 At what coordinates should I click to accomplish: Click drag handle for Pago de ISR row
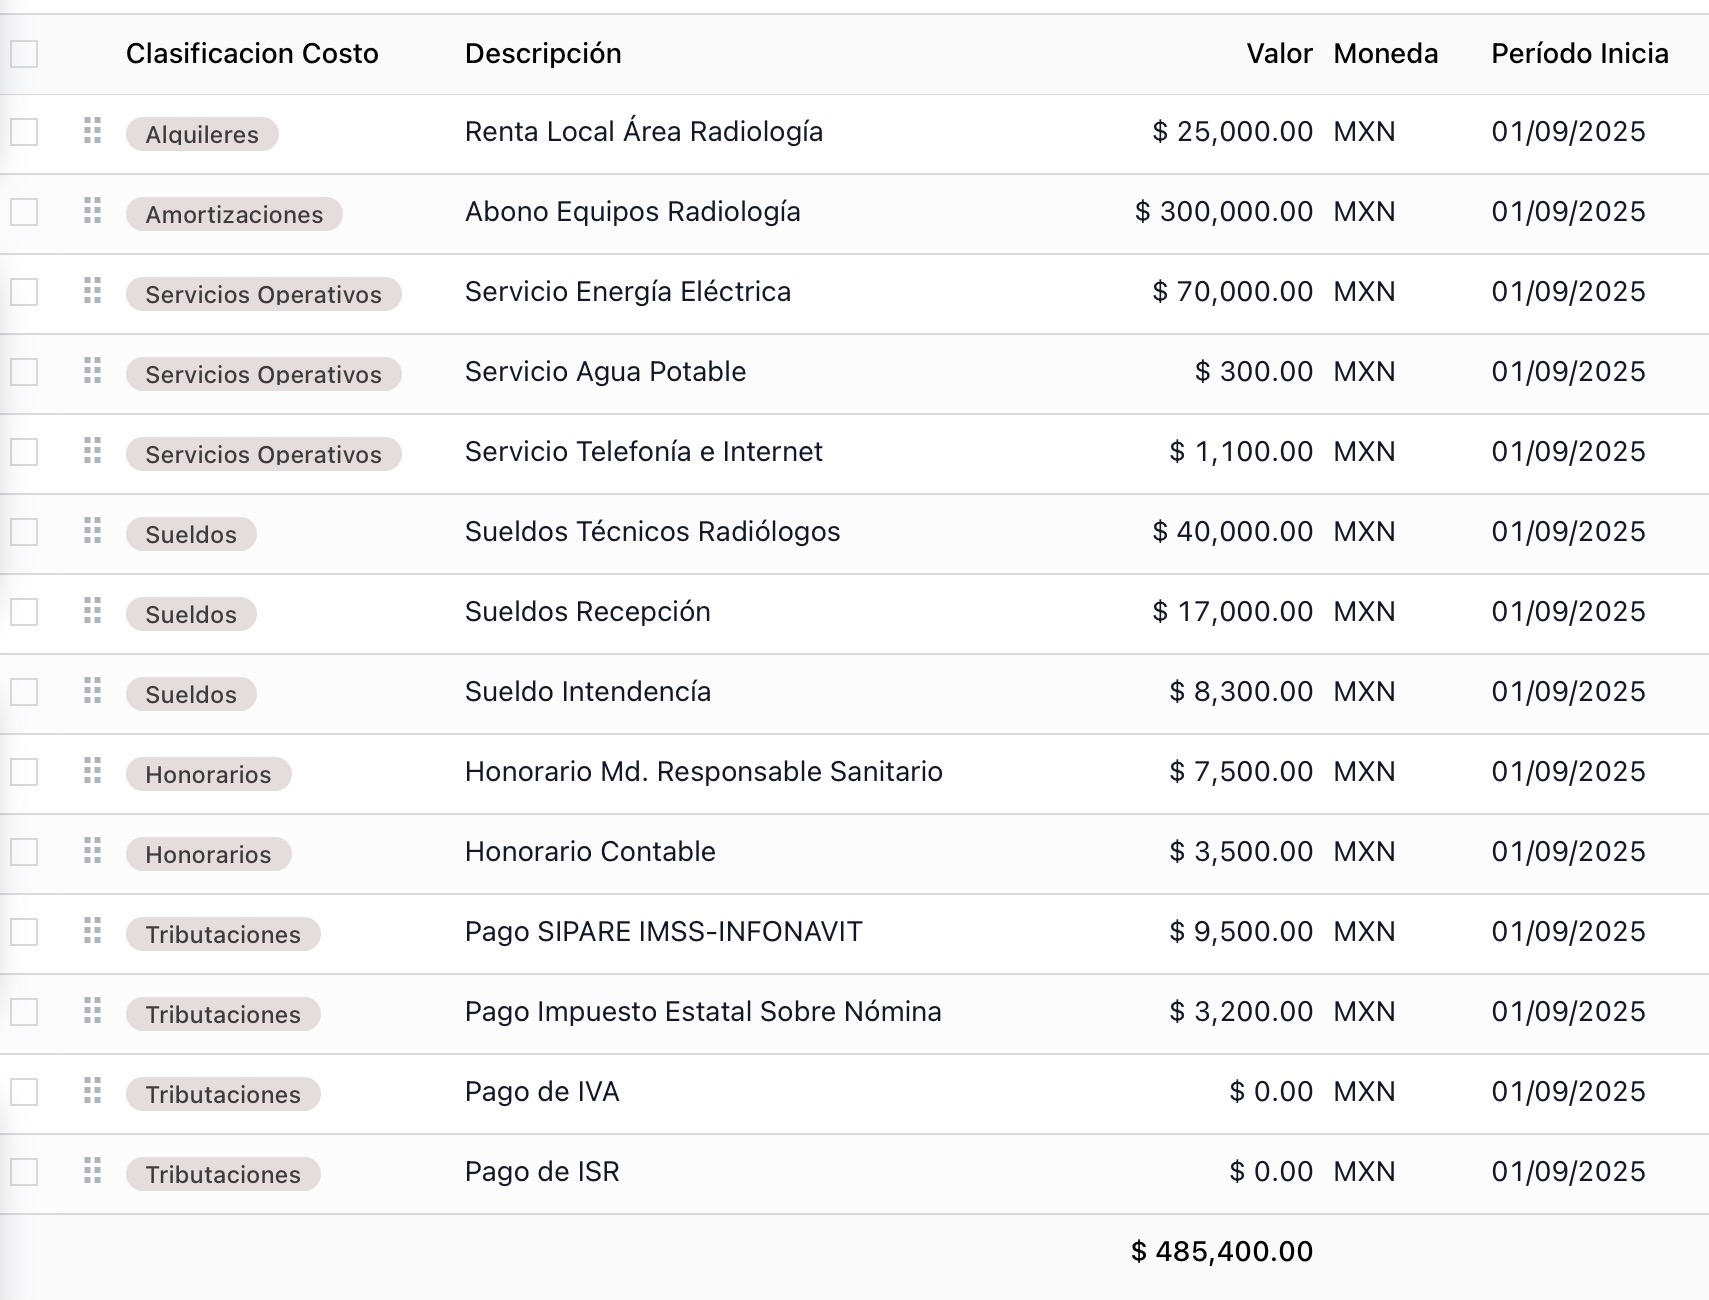pyautogui.click(x=92, y=1171)
